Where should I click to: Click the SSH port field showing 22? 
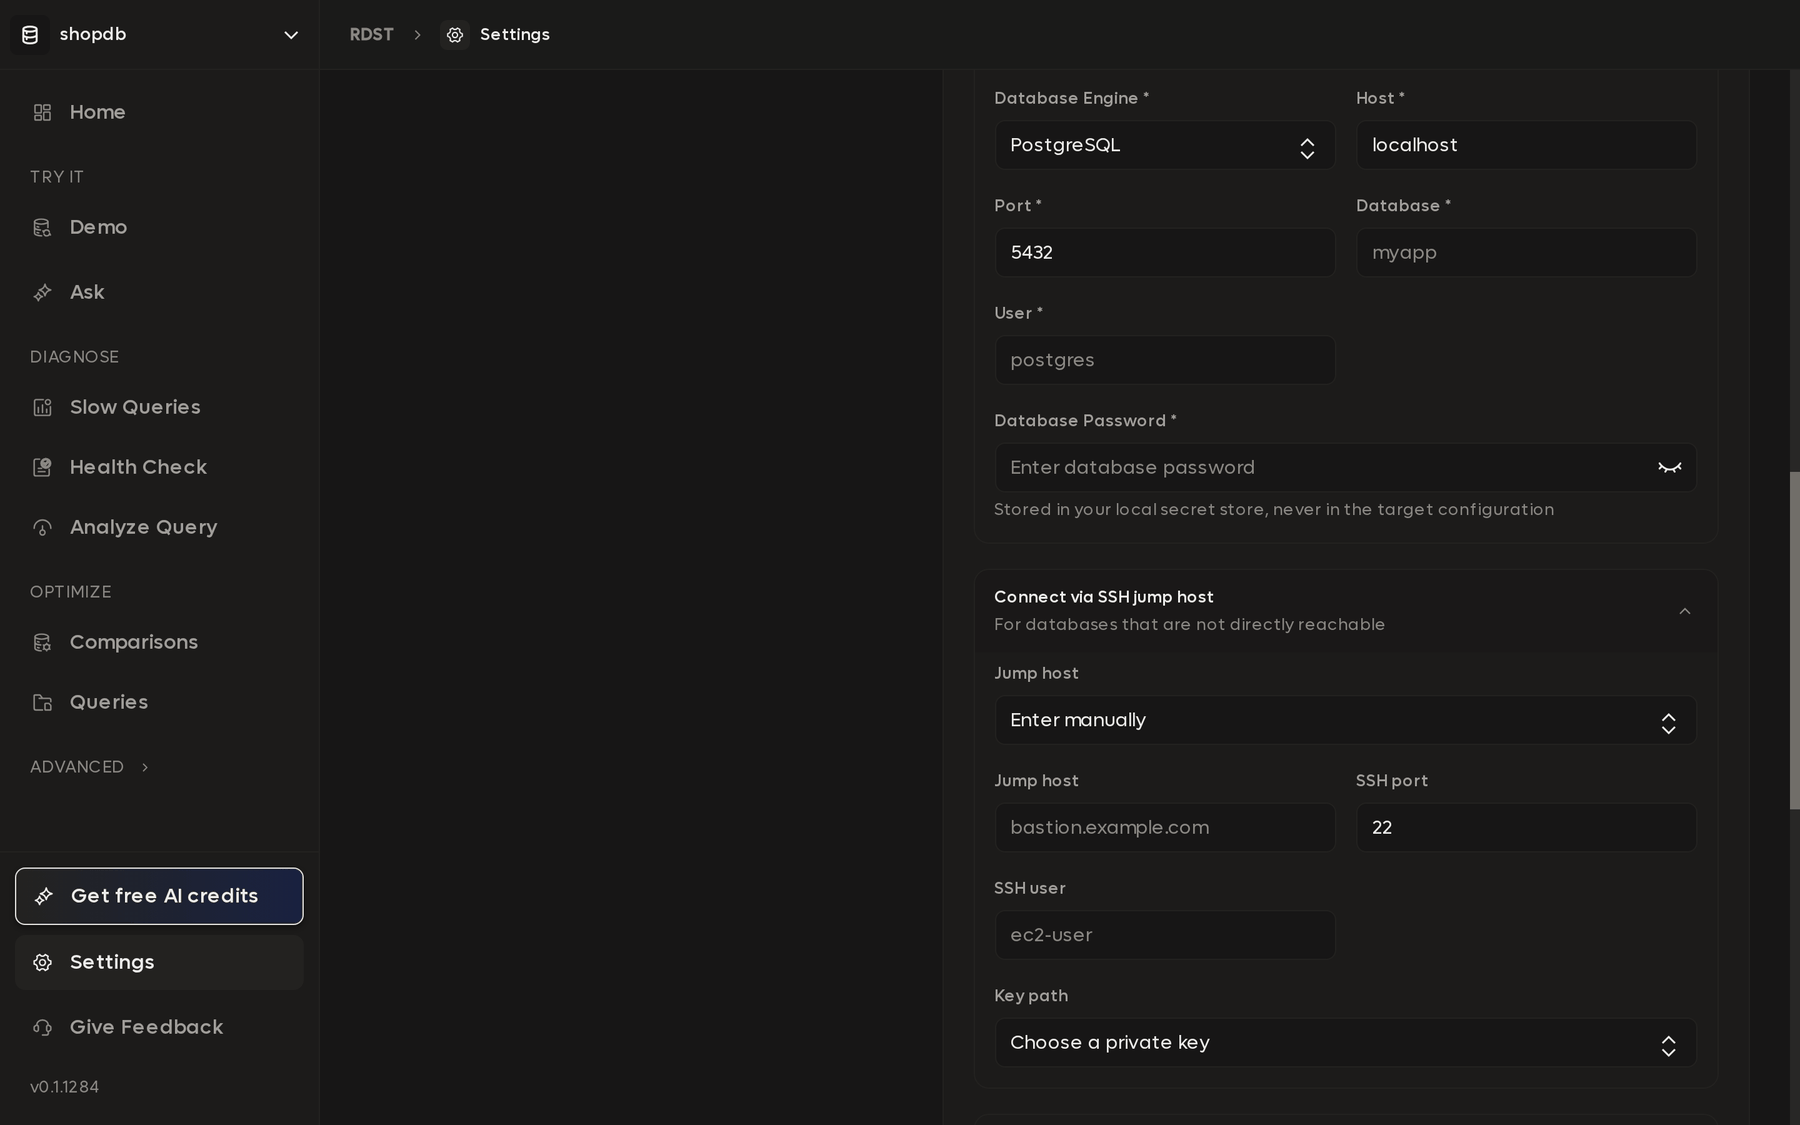1526,828
